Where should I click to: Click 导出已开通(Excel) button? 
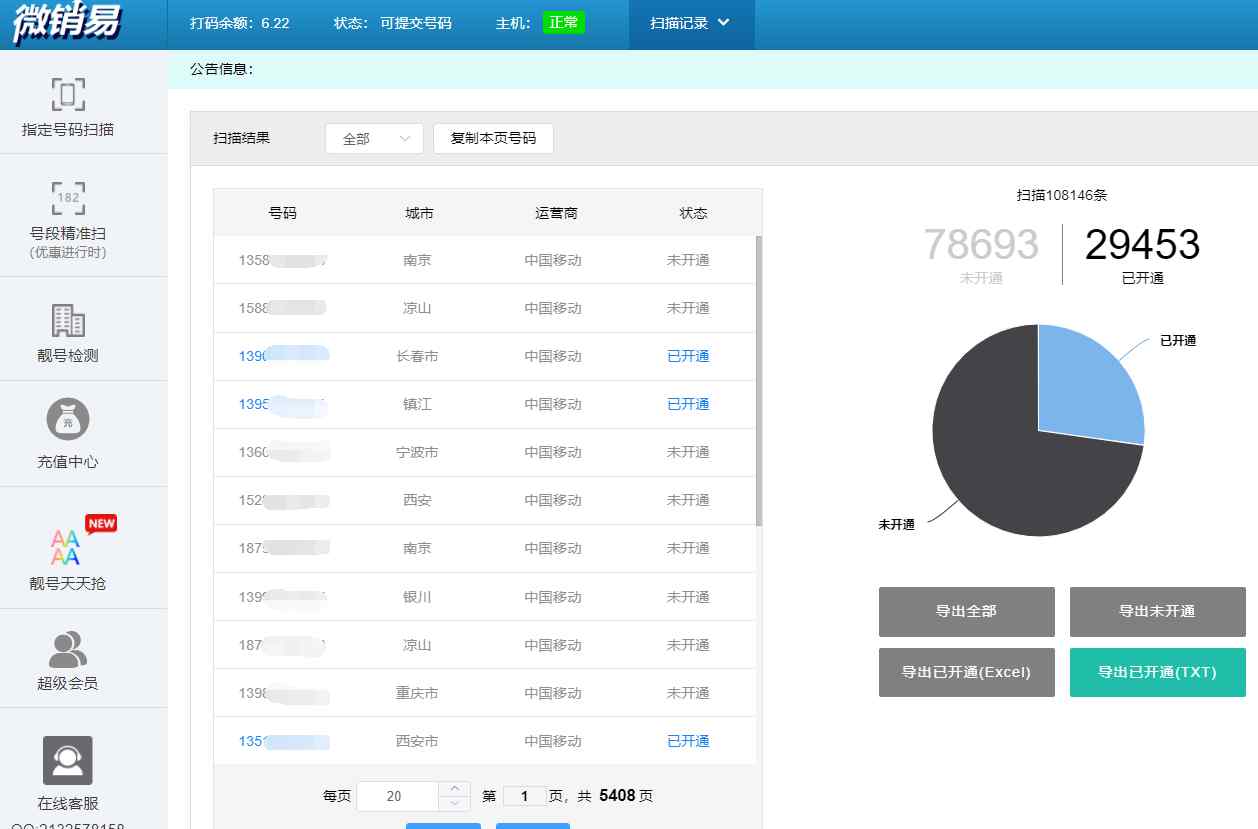[x=966, y=672]
